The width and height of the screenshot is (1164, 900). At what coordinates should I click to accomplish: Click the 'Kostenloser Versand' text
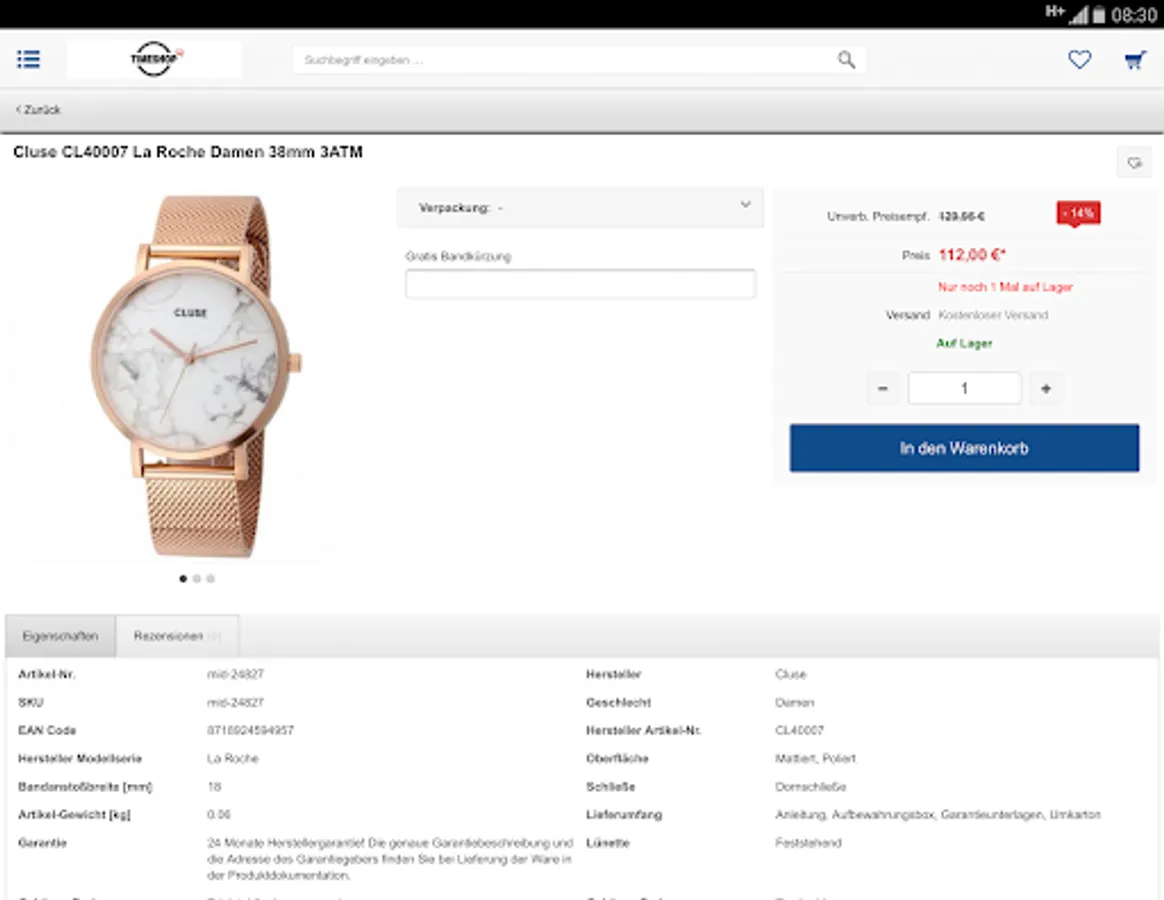(993, 315)
